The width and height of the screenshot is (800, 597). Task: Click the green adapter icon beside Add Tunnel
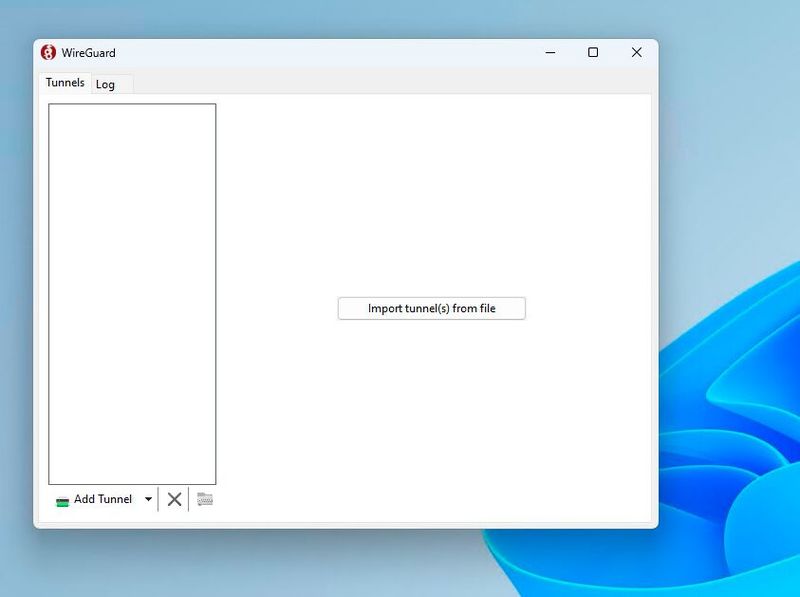pos(62,500)
